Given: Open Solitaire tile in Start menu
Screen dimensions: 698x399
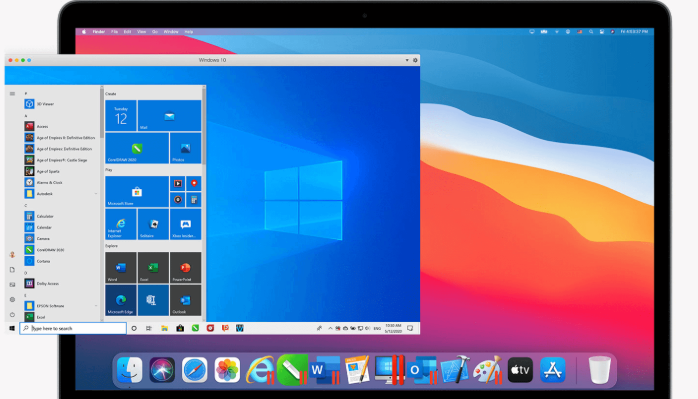Looking at the screenshot, I should pyautogui.click(x=153, y=224).
